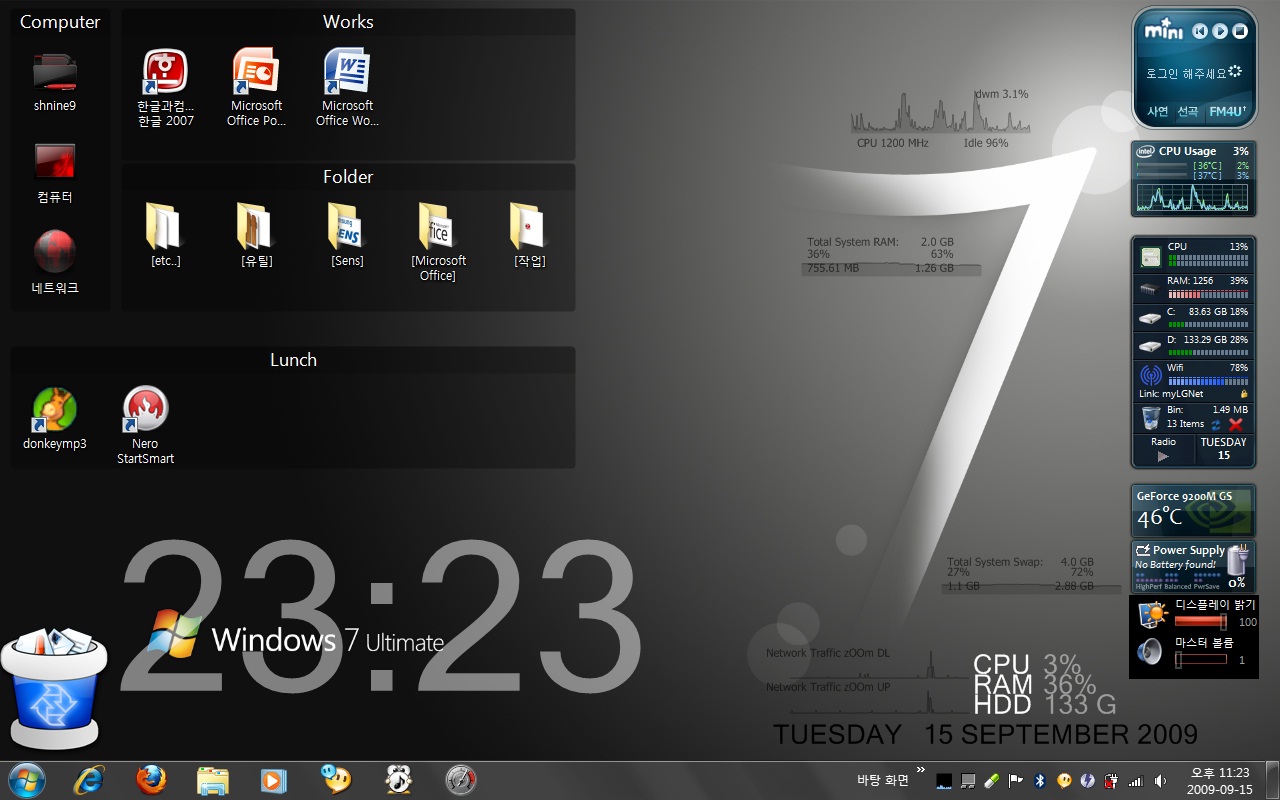Click the Bluetooth tray icon
Image resolution: width=1280 pixels, height=800 pixels.
pyautogui.click(x=1040, y=781)
